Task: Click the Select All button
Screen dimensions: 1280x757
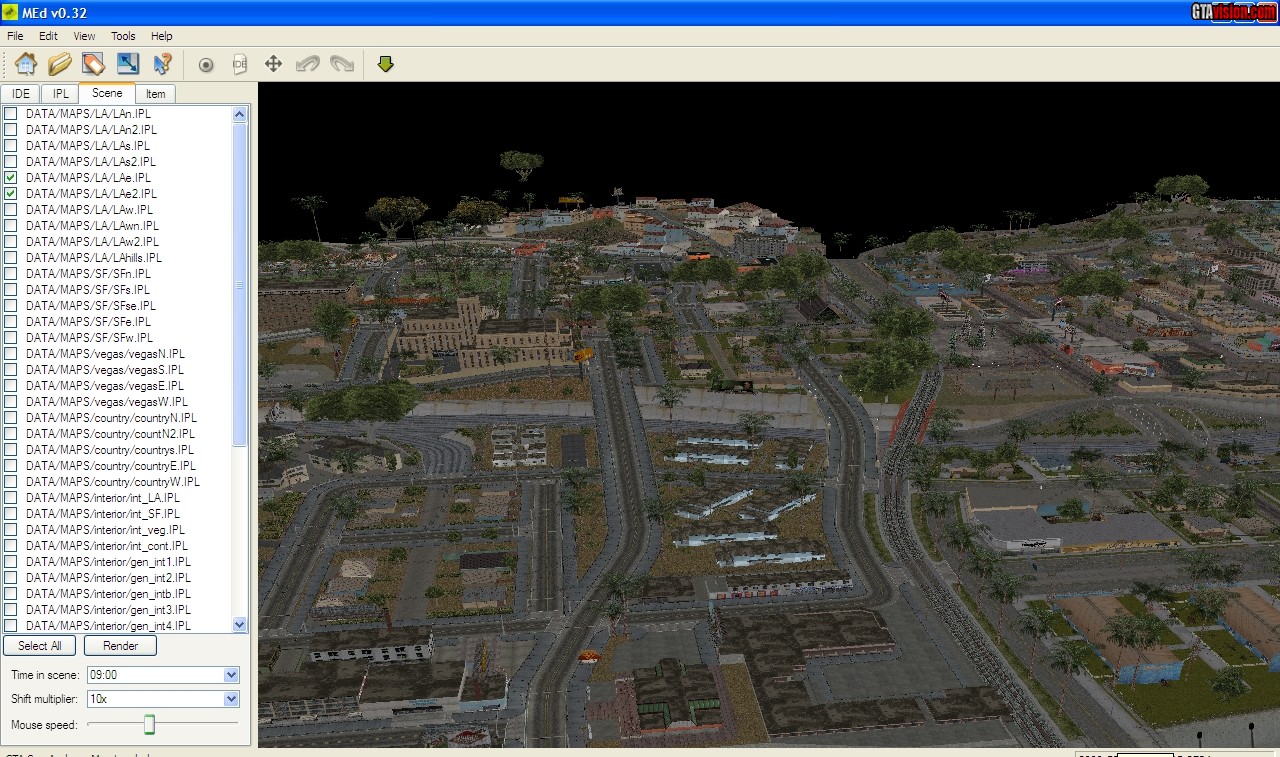Action: tap(40, 646)
